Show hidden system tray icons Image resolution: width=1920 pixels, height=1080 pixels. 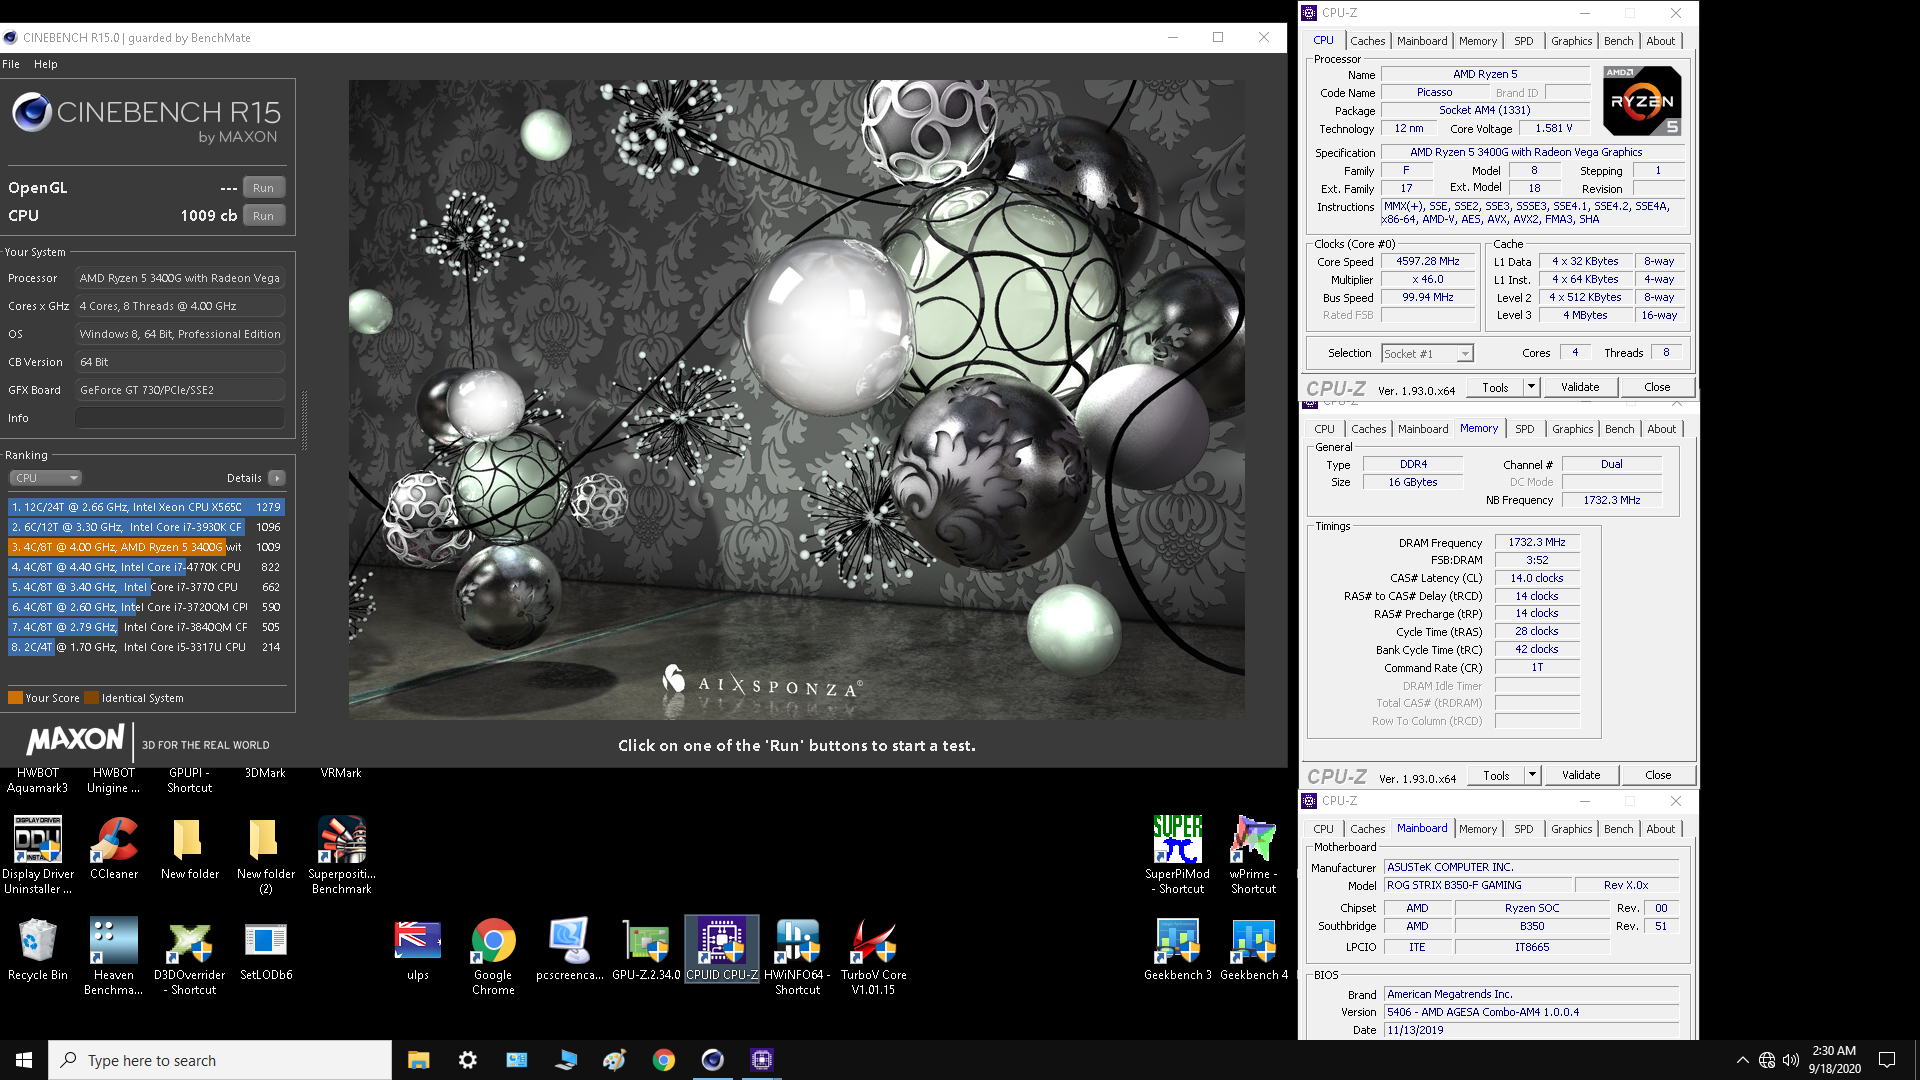pos(1742,1060)
